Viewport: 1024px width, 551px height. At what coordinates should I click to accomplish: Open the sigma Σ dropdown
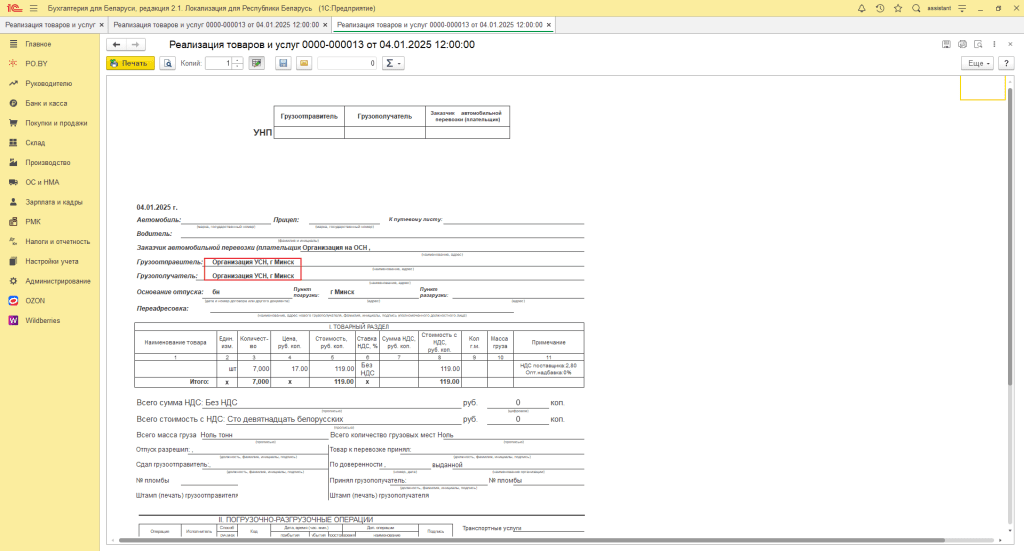pos(393,63)
